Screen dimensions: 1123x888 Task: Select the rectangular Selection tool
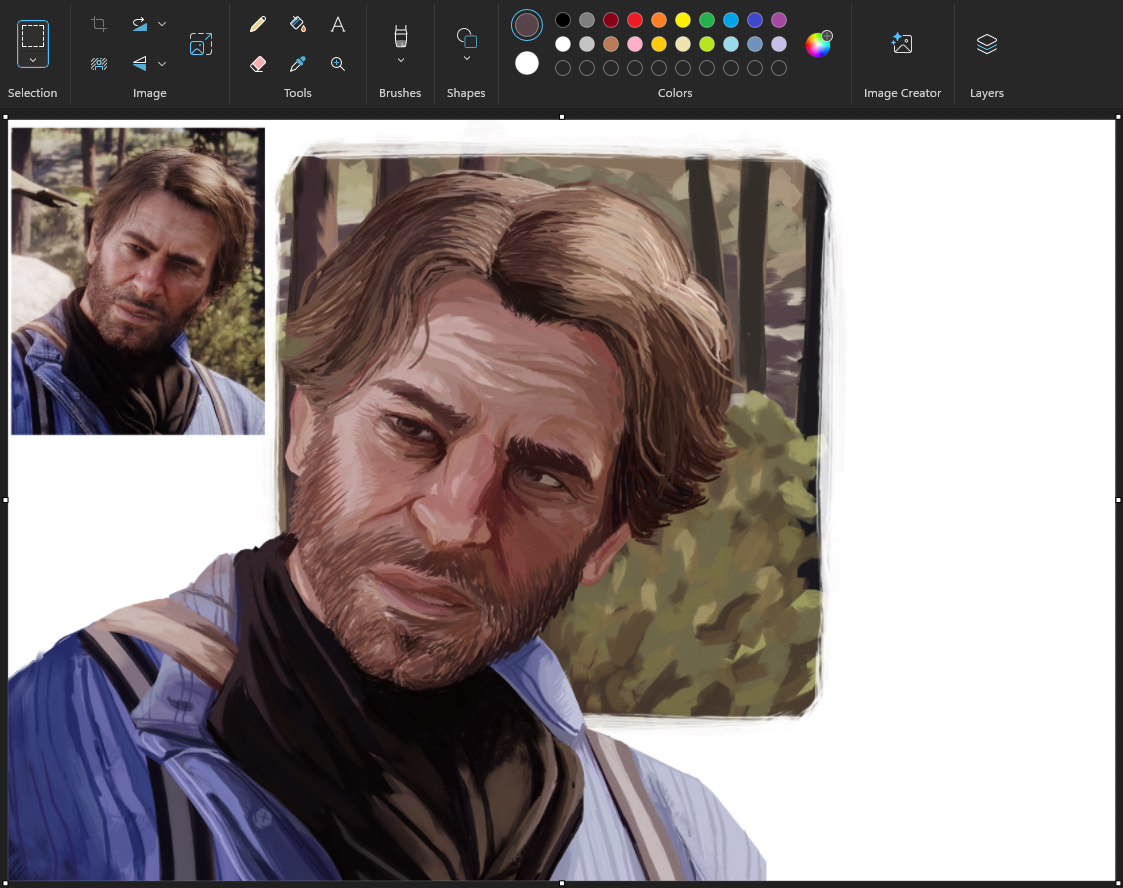pos(33,36)
